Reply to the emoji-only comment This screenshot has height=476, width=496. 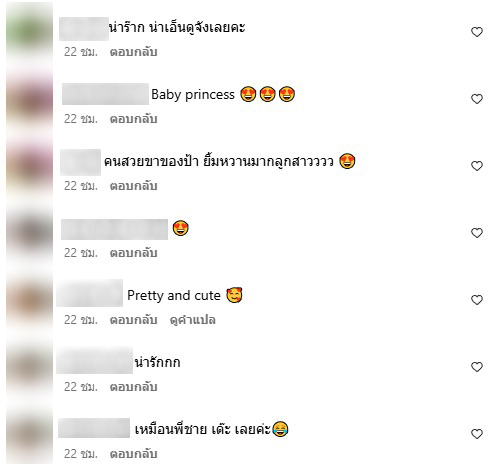[133, 253]
